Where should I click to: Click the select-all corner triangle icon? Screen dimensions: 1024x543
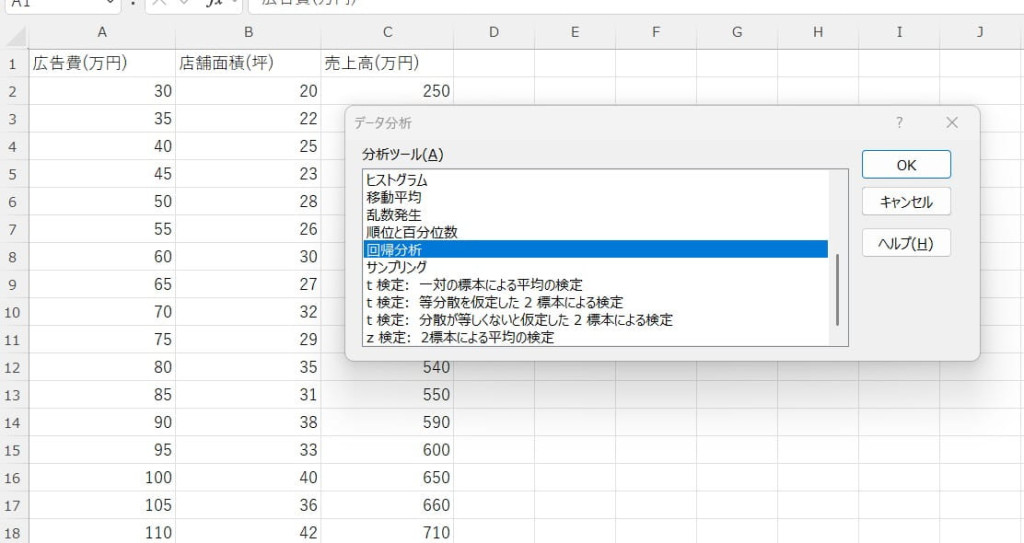click(15, 36)
